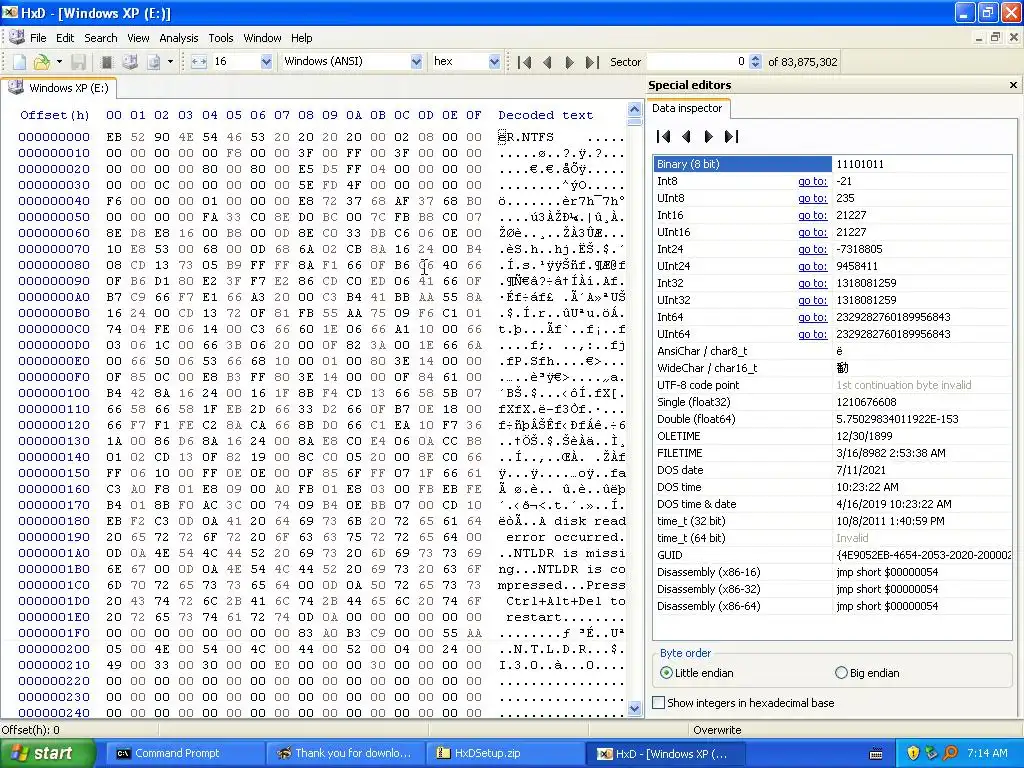
Task: Click the Open file folder icon
Action: (x=41, y=62)
